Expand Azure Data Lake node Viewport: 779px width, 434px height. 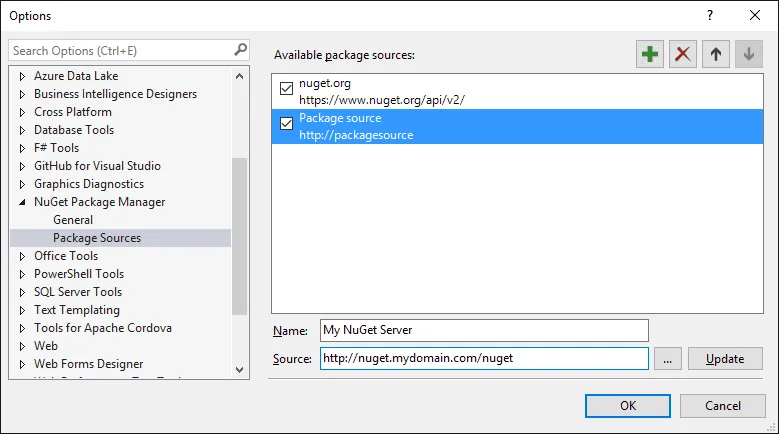[x=22, y=76]
